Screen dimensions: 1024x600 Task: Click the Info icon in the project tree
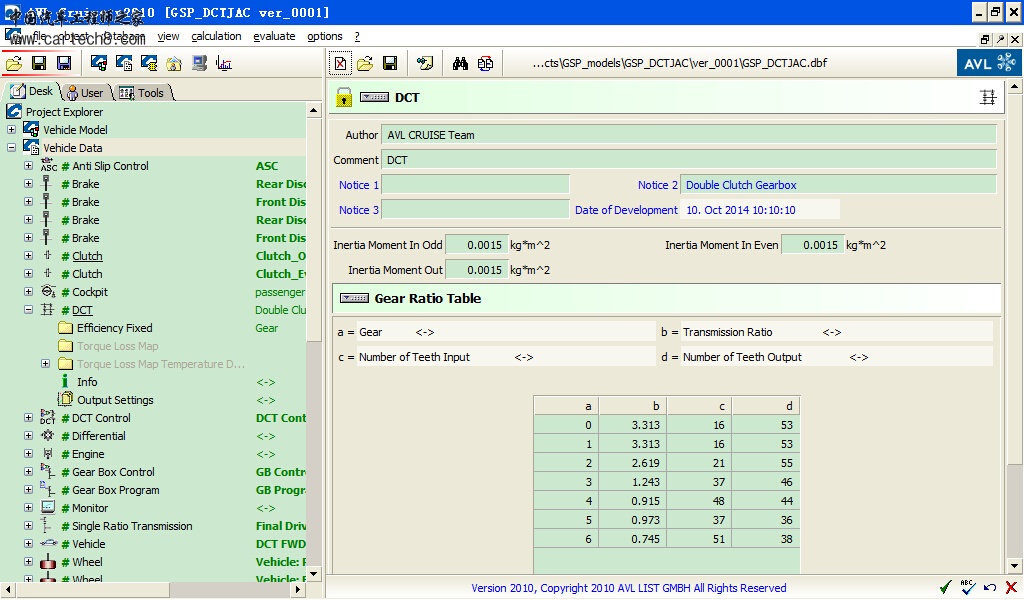point(65,381)
